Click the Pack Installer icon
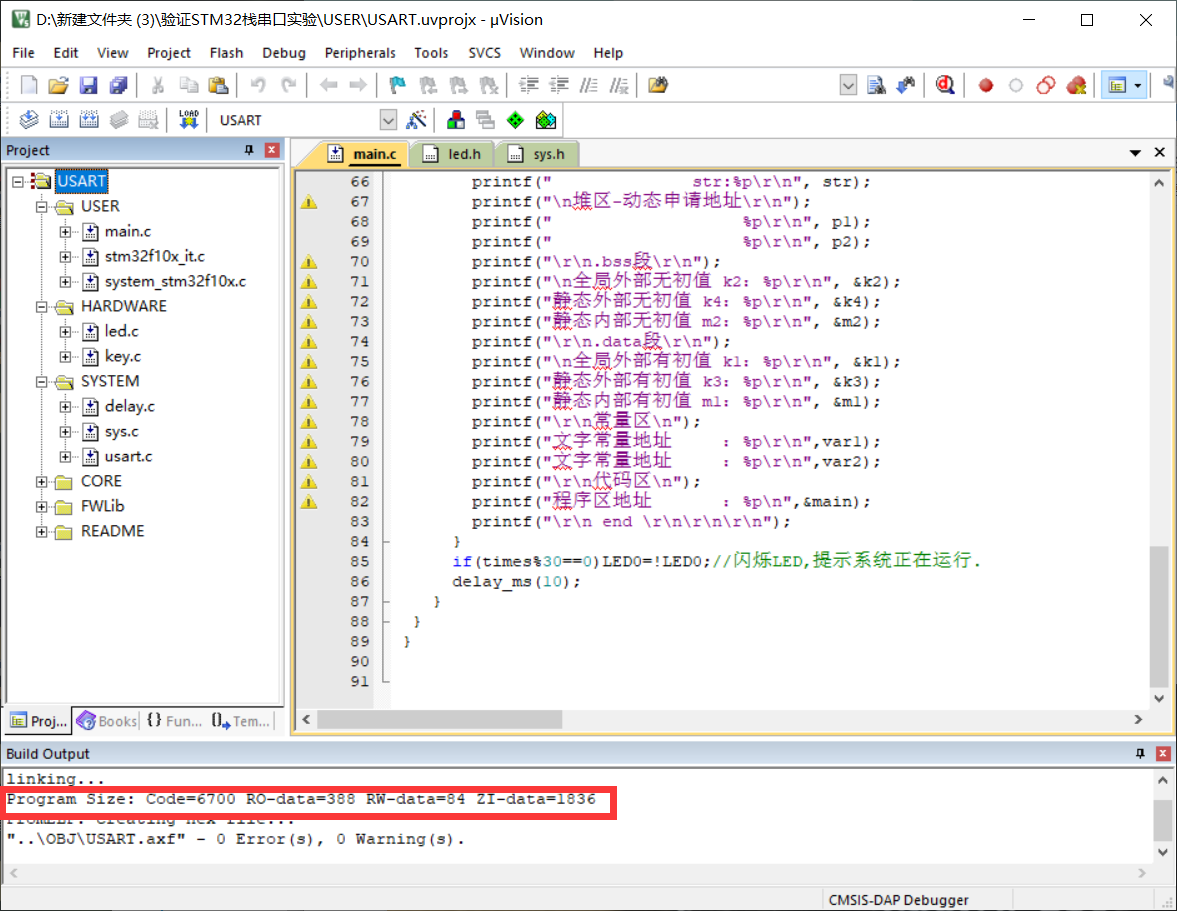The image size is (1177, 911). (546, 119)
